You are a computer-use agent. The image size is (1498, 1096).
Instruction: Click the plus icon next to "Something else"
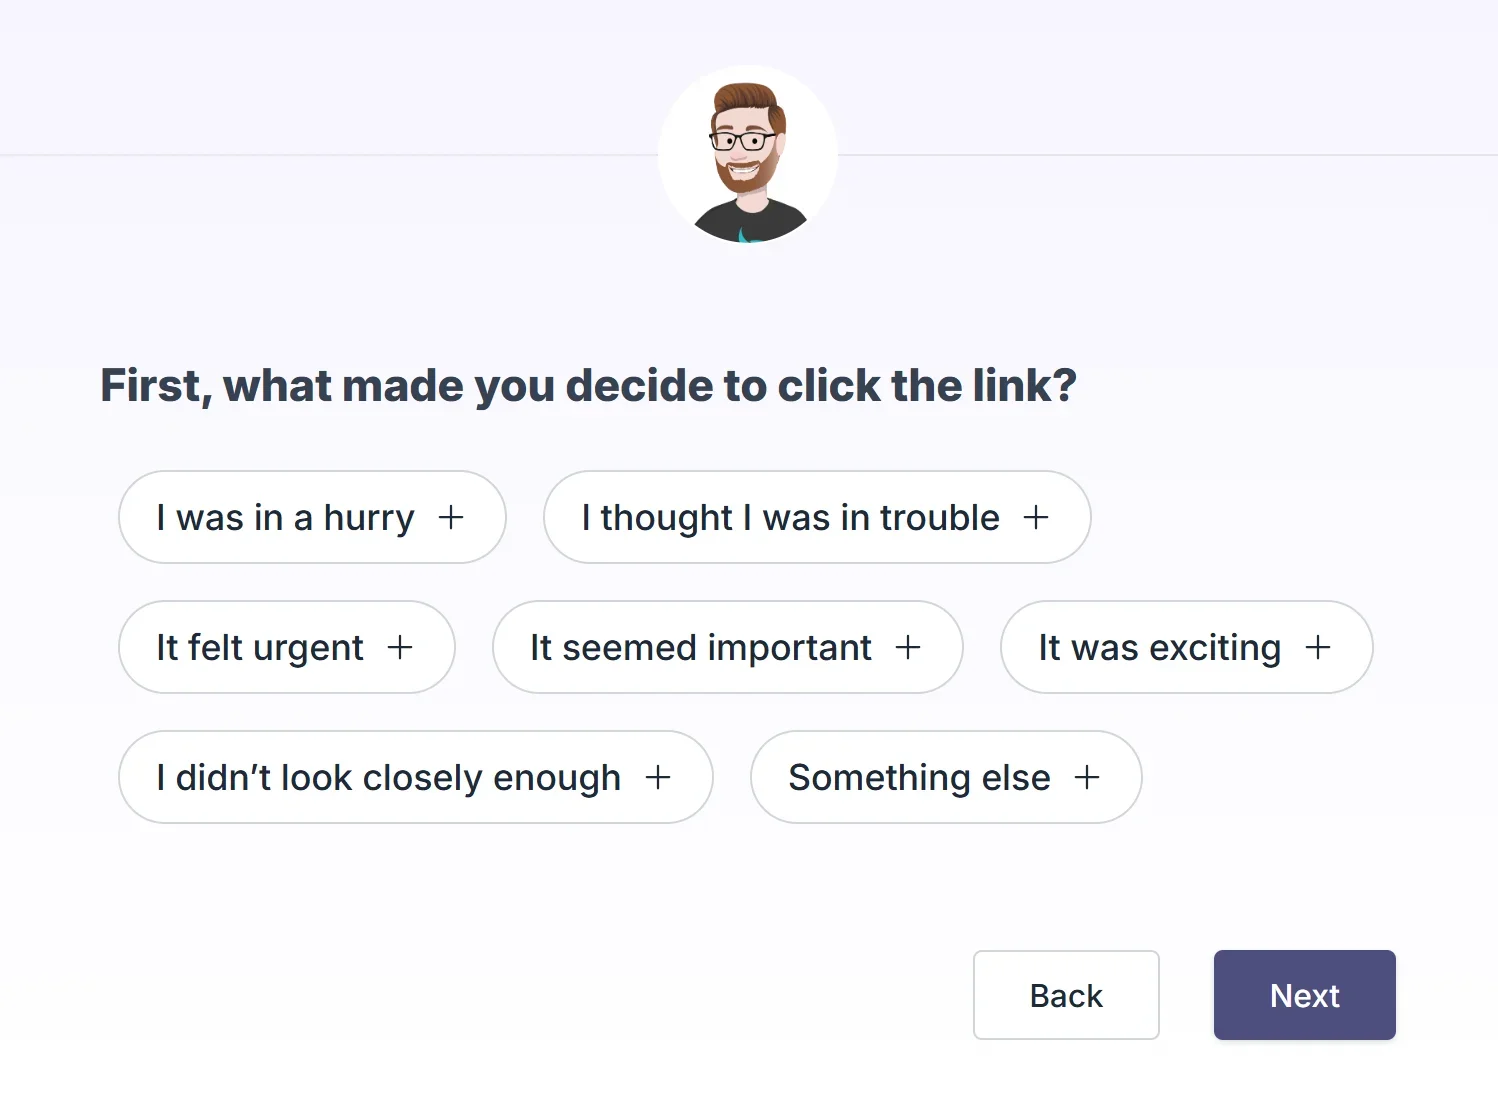pyautogui.click(x=1087, y=777)
